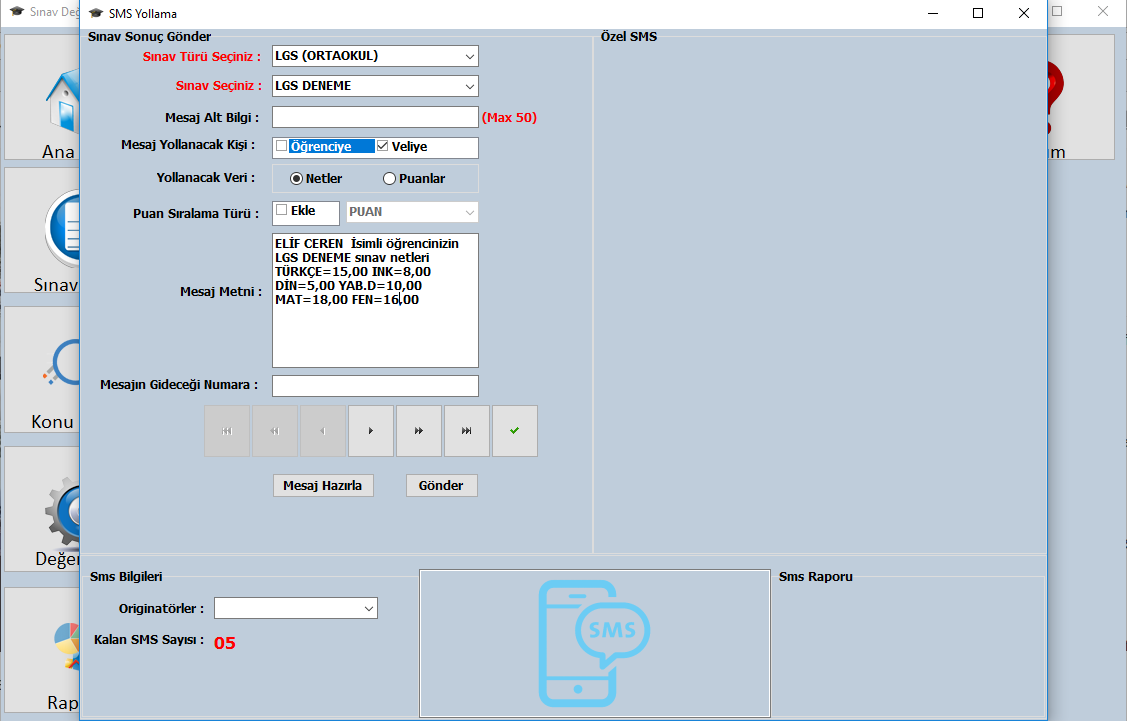The width and height of the screenshot is (1127, 721).
Task: Select the Puanlar radio option
Action: 390,178
